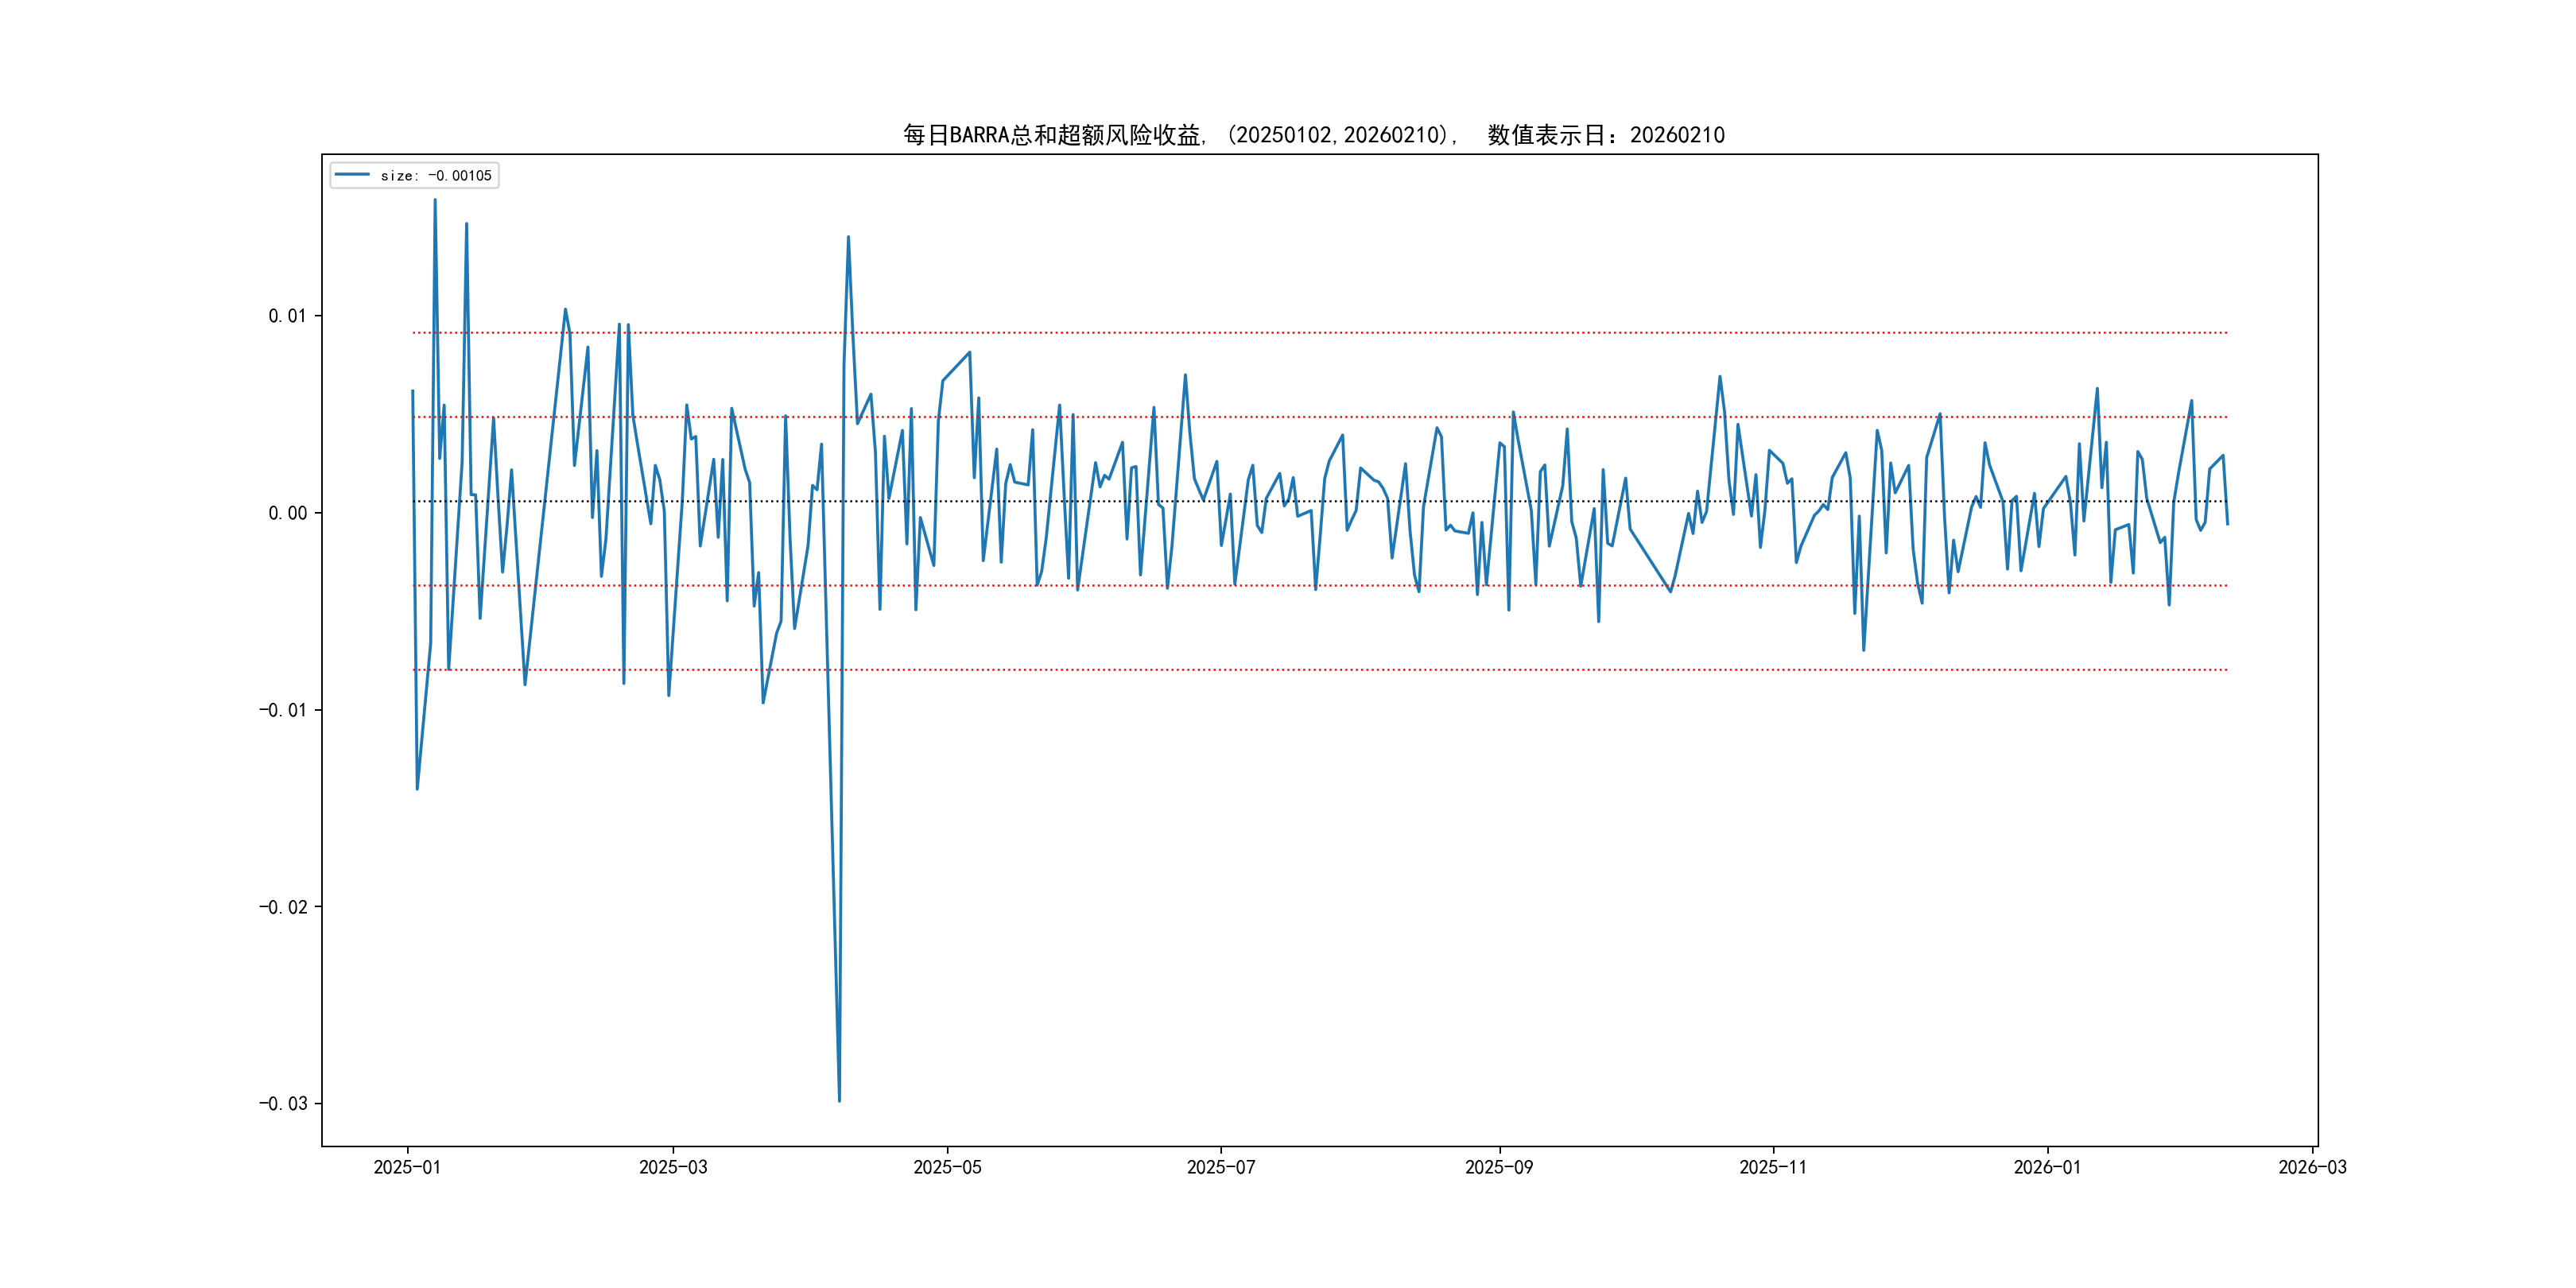Viewport: 2576px width, 1288px height.
Task: Click the 2025-01 x-axis tick label
Action: pos(407,1167)
